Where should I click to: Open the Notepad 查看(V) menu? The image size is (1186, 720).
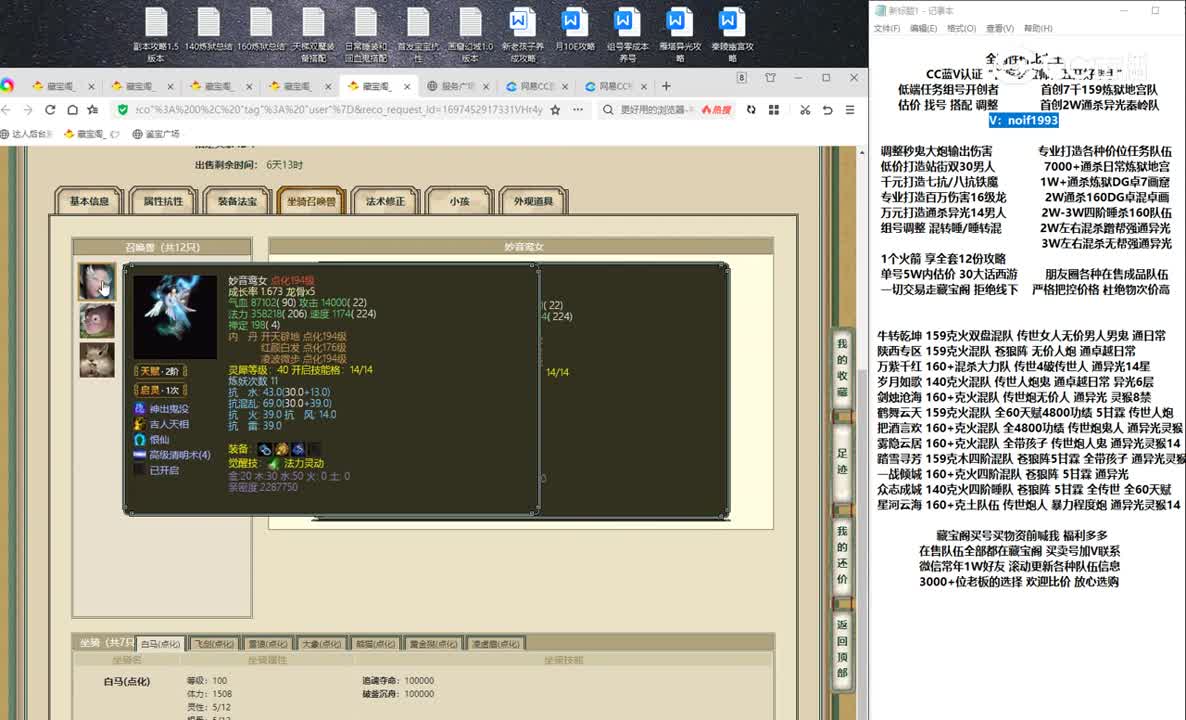(999, 29)
